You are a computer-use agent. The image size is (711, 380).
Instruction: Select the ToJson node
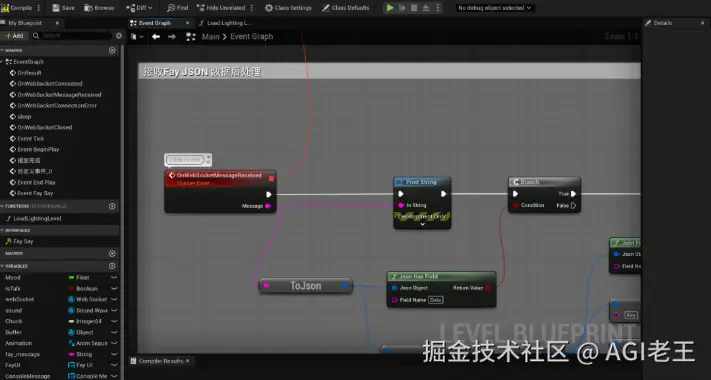click(306, 286)
